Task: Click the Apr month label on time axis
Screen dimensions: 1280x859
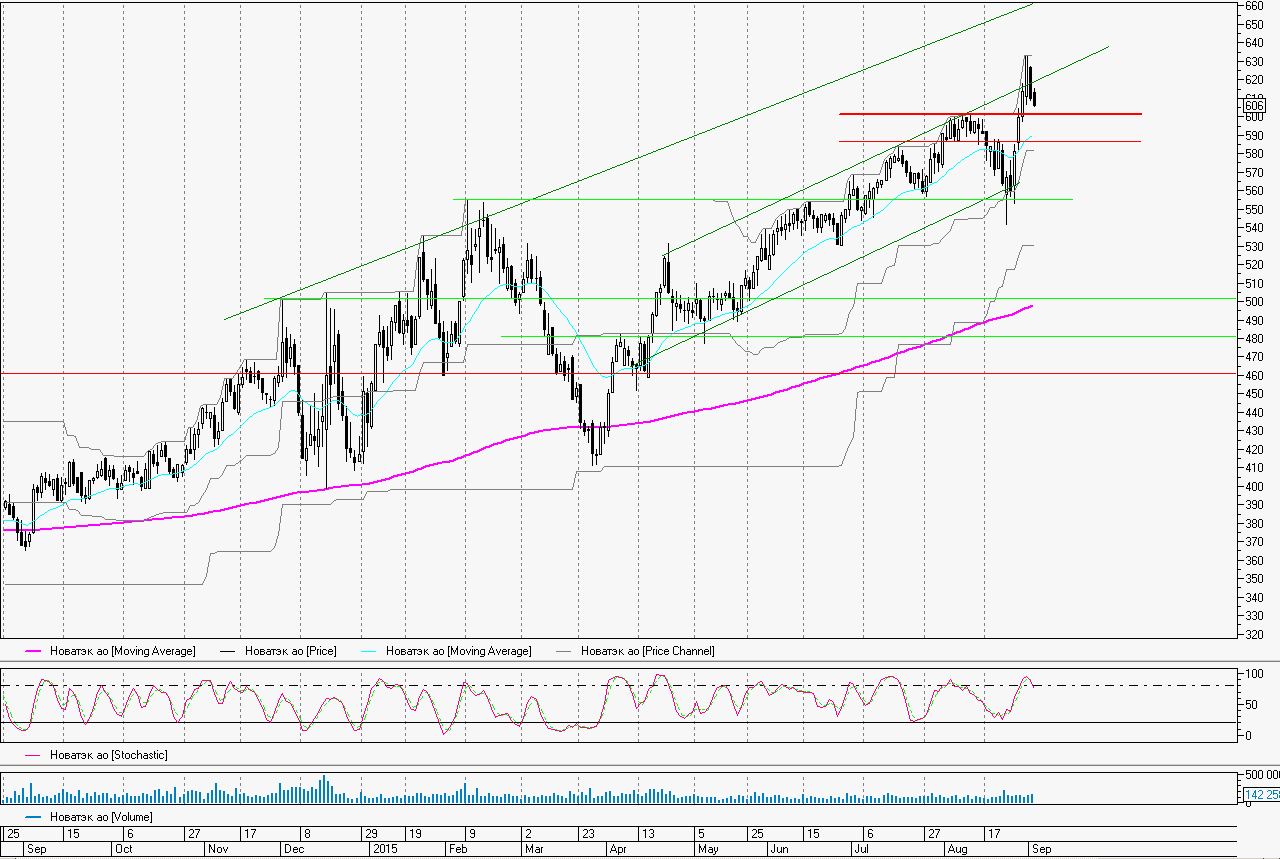Action: pos(617,849)
